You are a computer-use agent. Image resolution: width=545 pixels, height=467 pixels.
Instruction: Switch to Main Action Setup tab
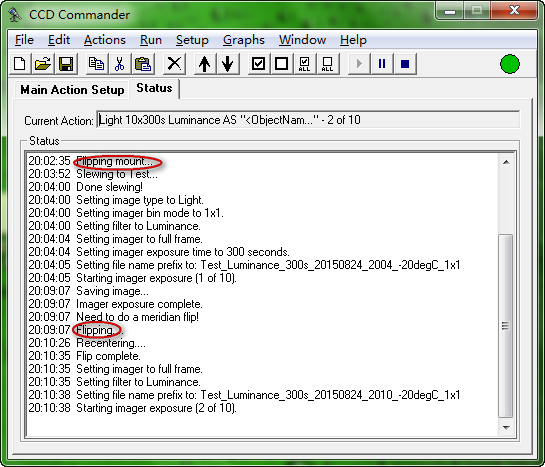[72, 90]
